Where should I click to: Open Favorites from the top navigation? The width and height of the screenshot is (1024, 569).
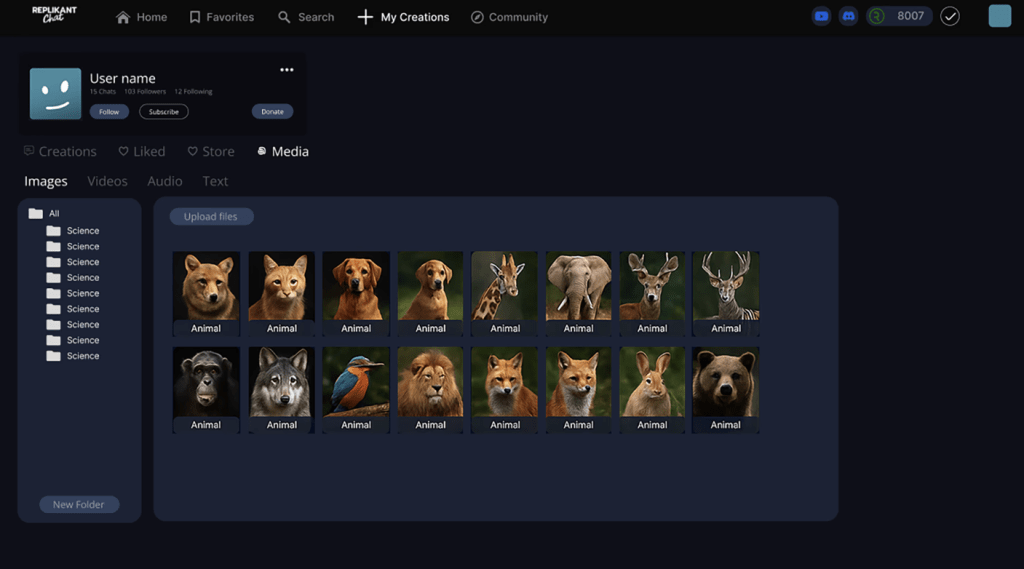[x=221, y=17]
